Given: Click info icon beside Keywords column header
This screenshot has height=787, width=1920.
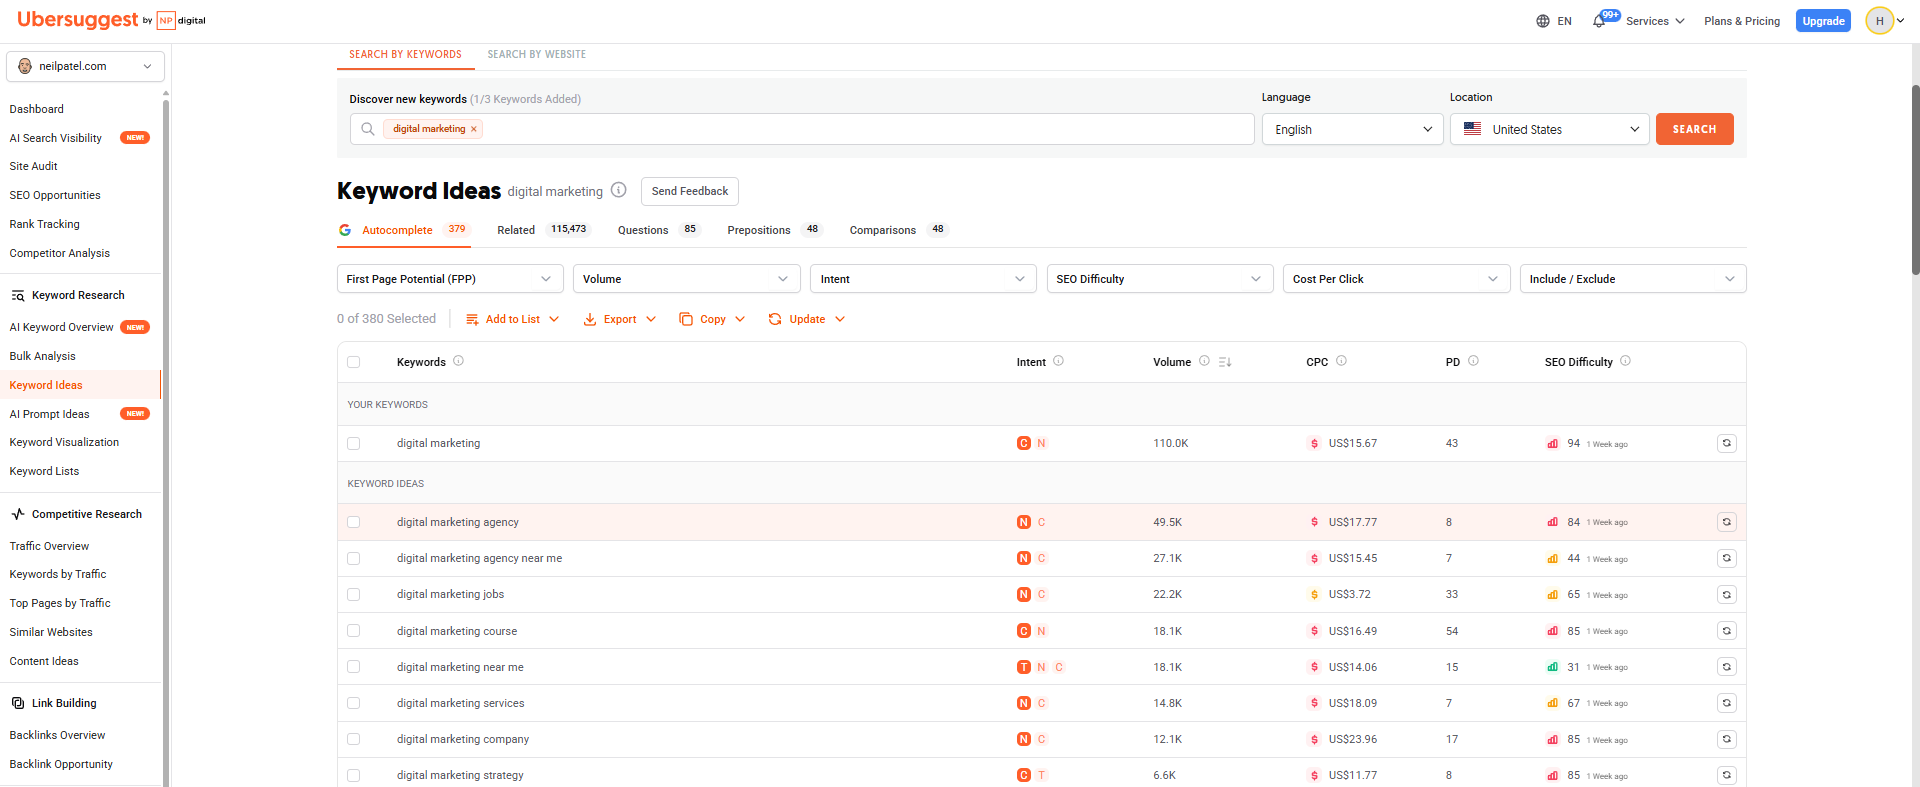Looking at the screenshot, I should 458,361.
